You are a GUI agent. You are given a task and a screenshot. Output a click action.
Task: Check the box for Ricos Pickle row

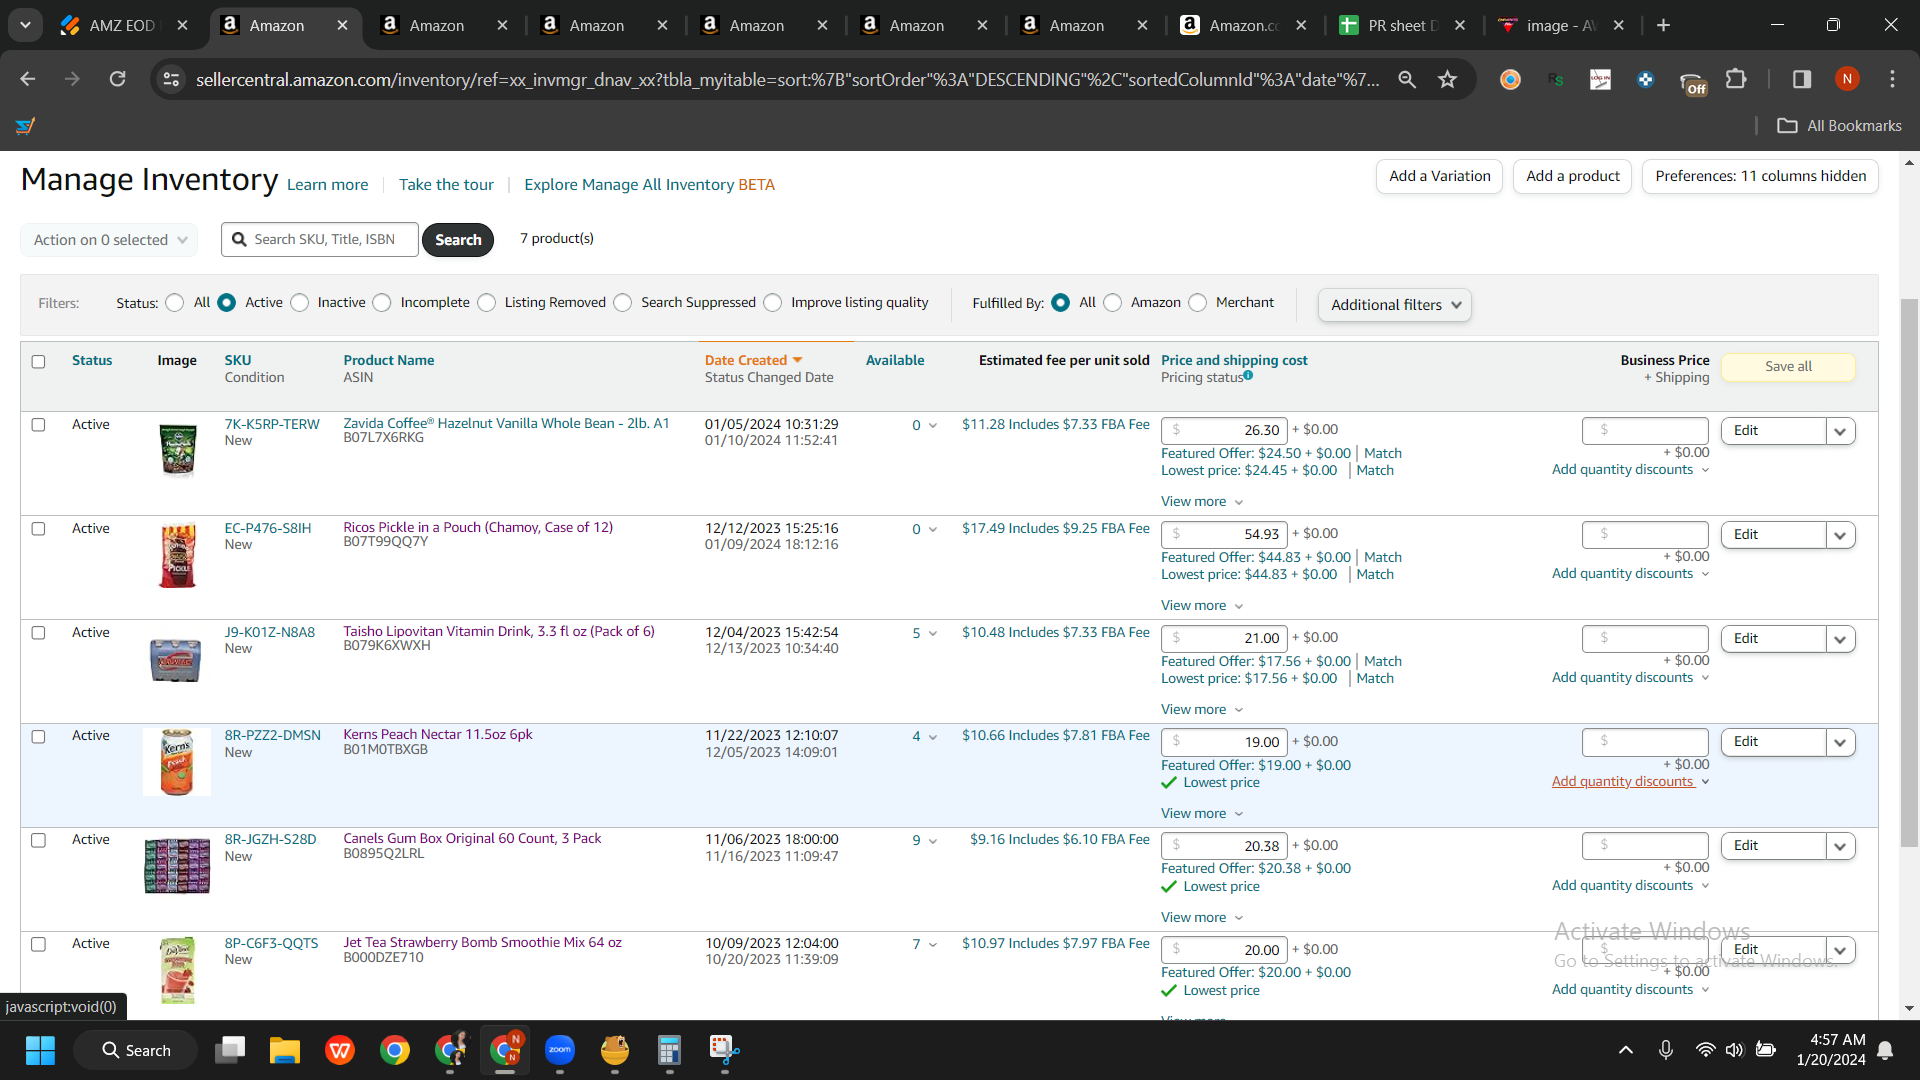[x=38, y=529]
